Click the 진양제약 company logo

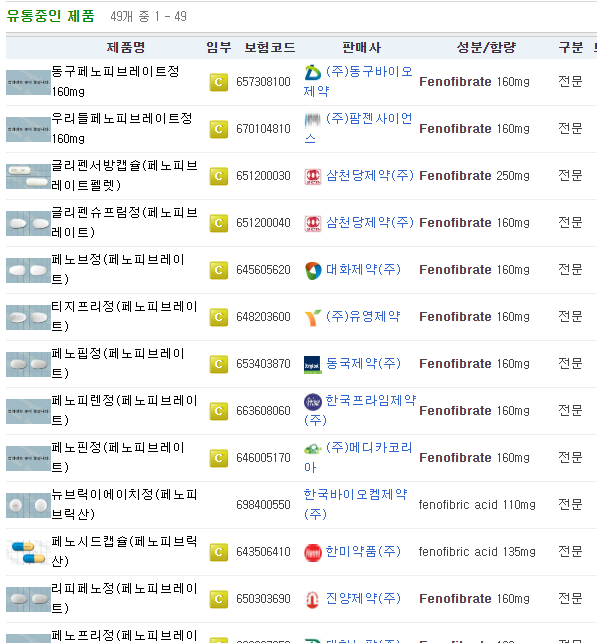[313, 599]
